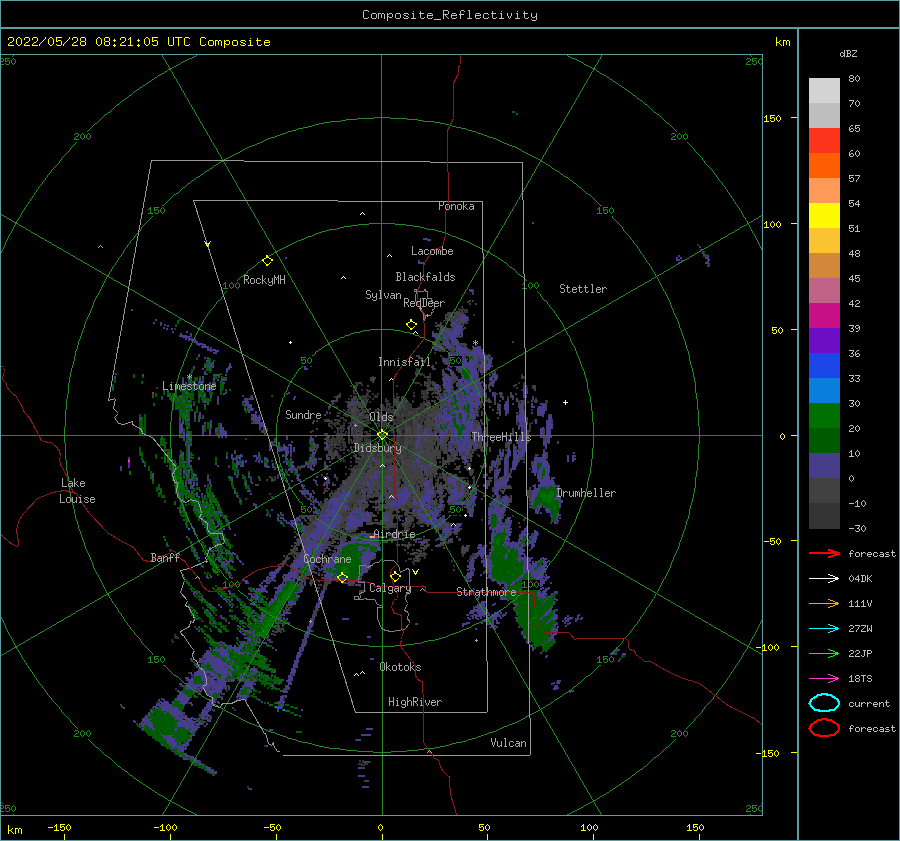Click the purple 10 dBZ color swatch
Viewport: 900px width, 841px height.
click(x=824, y=465)
